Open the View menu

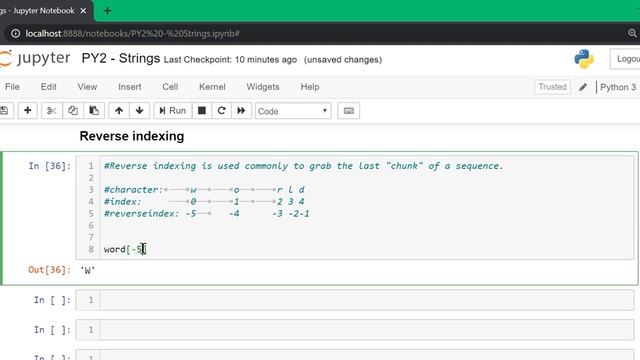coord(87,87)
